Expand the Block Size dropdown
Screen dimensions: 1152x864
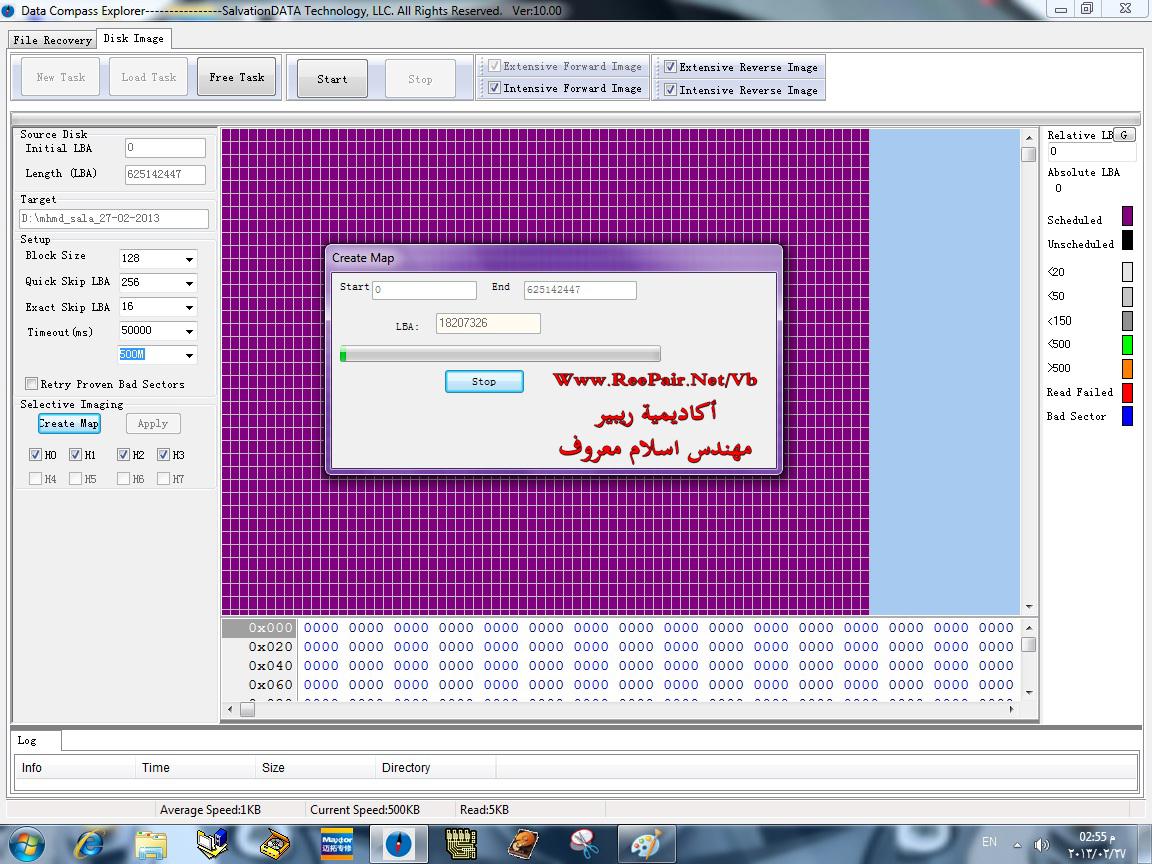click(189, 259)
